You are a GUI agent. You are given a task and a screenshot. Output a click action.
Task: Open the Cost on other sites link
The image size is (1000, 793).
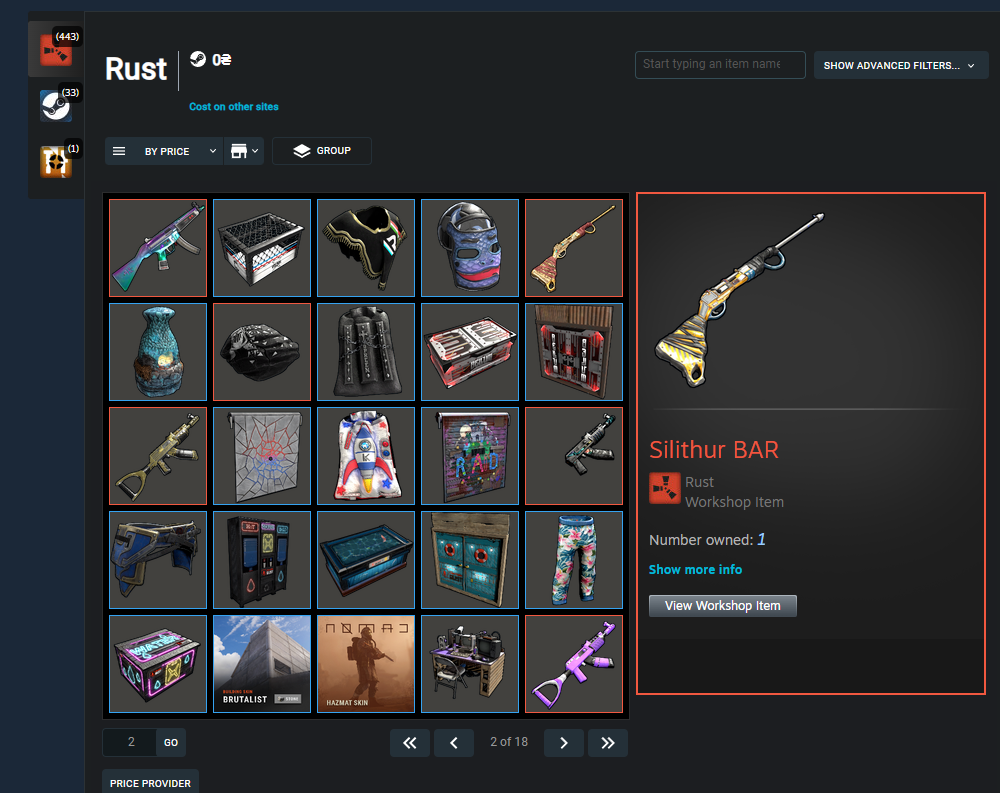point(233,107)
